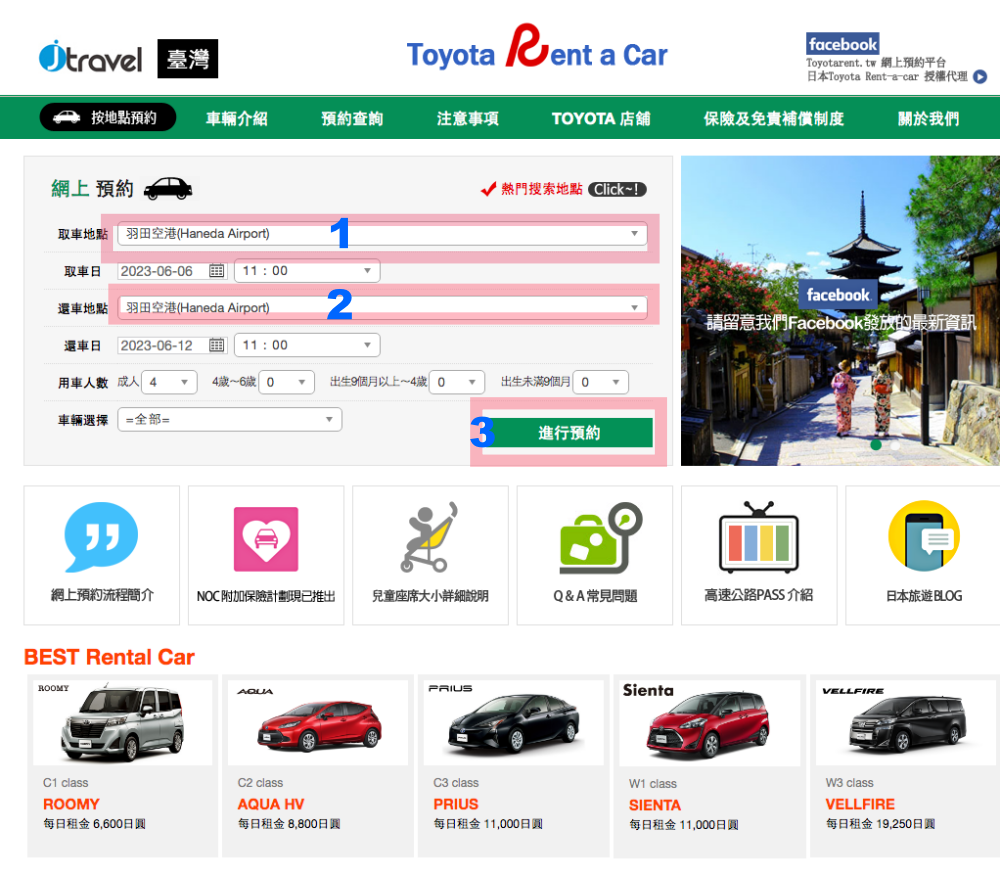Open the facebook page icon
The image size is (1000, 875).
[843, 44]
